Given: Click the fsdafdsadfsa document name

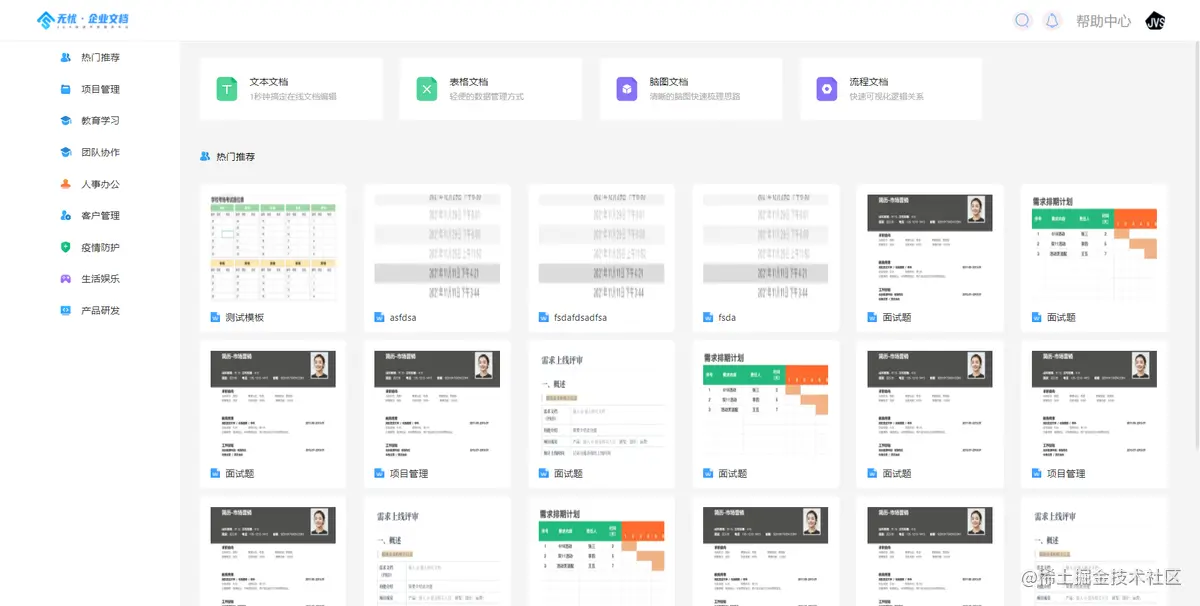Looking at the screenshot, I should [580, 318].
